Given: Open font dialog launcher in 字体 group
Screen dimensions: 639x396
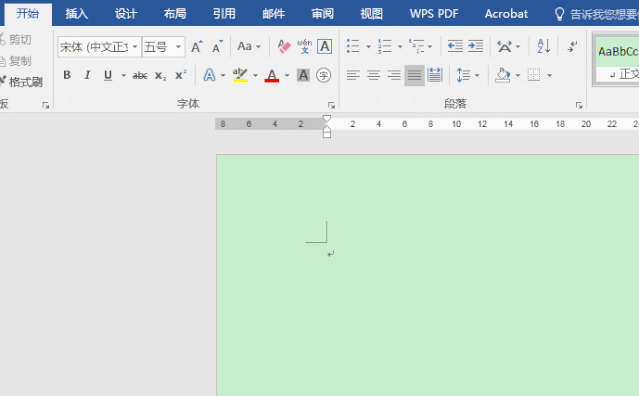Looking at the screenshot, I should point(331,106).
